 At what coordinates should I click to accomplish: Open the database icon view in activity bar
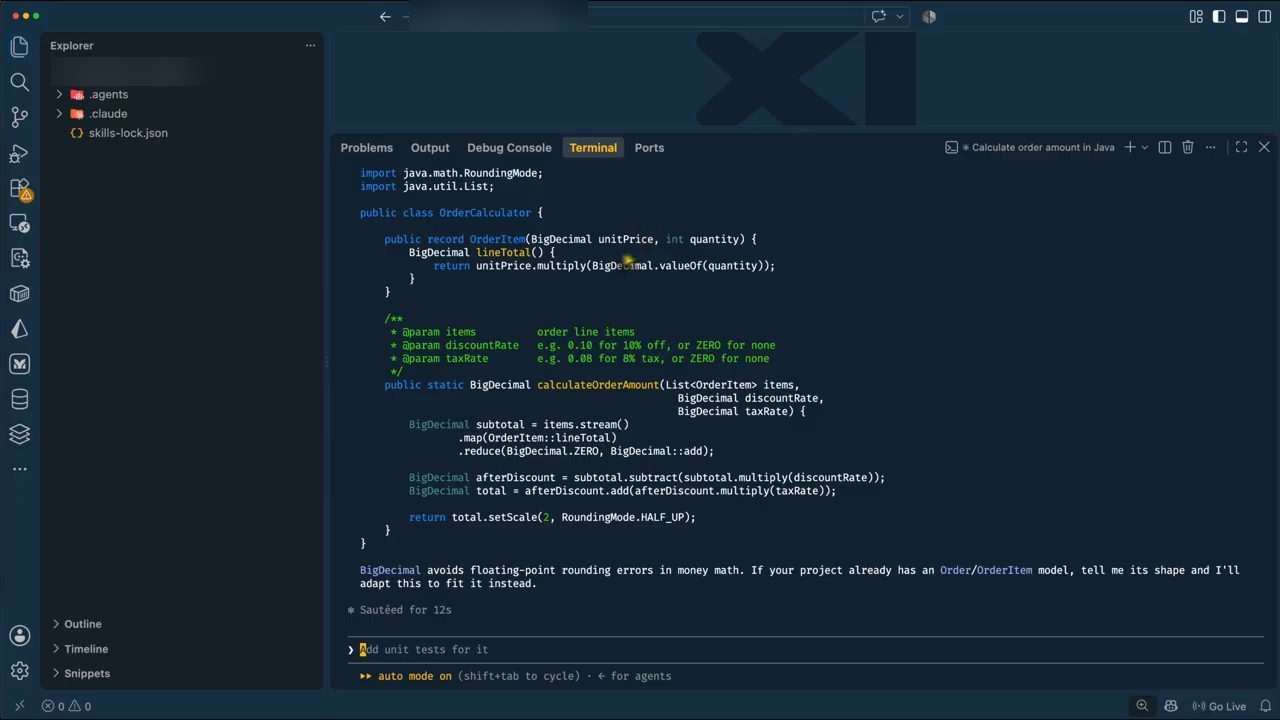[19, 399]
